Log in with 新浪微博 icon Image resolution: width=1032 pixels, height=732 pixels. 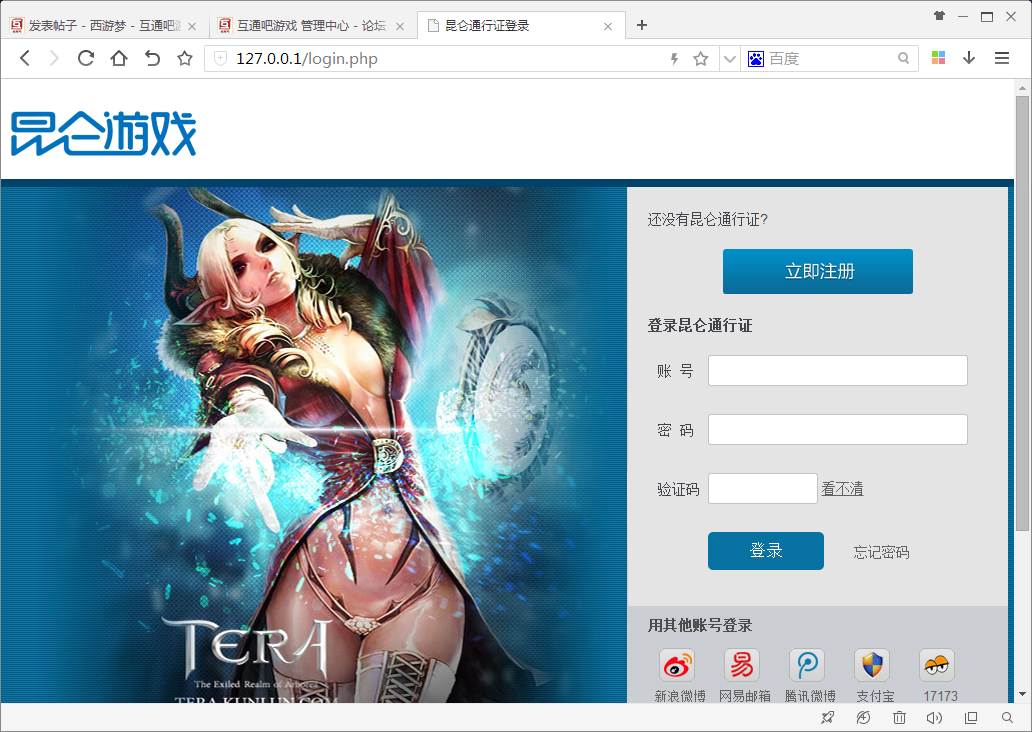(678, 665)
